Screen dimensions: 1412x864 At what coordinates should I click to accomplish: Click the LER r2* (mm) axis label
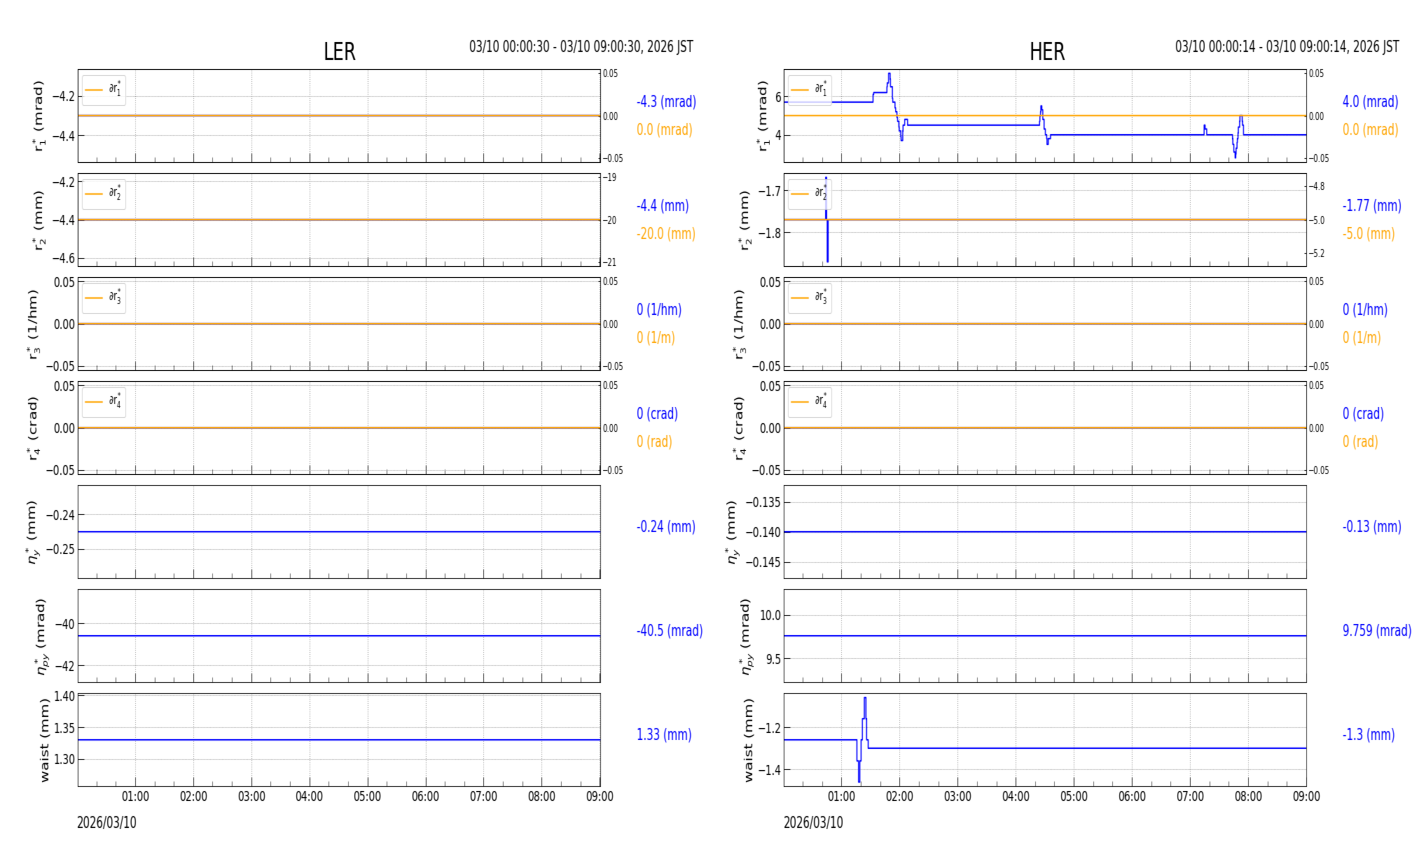coord(39,220)
